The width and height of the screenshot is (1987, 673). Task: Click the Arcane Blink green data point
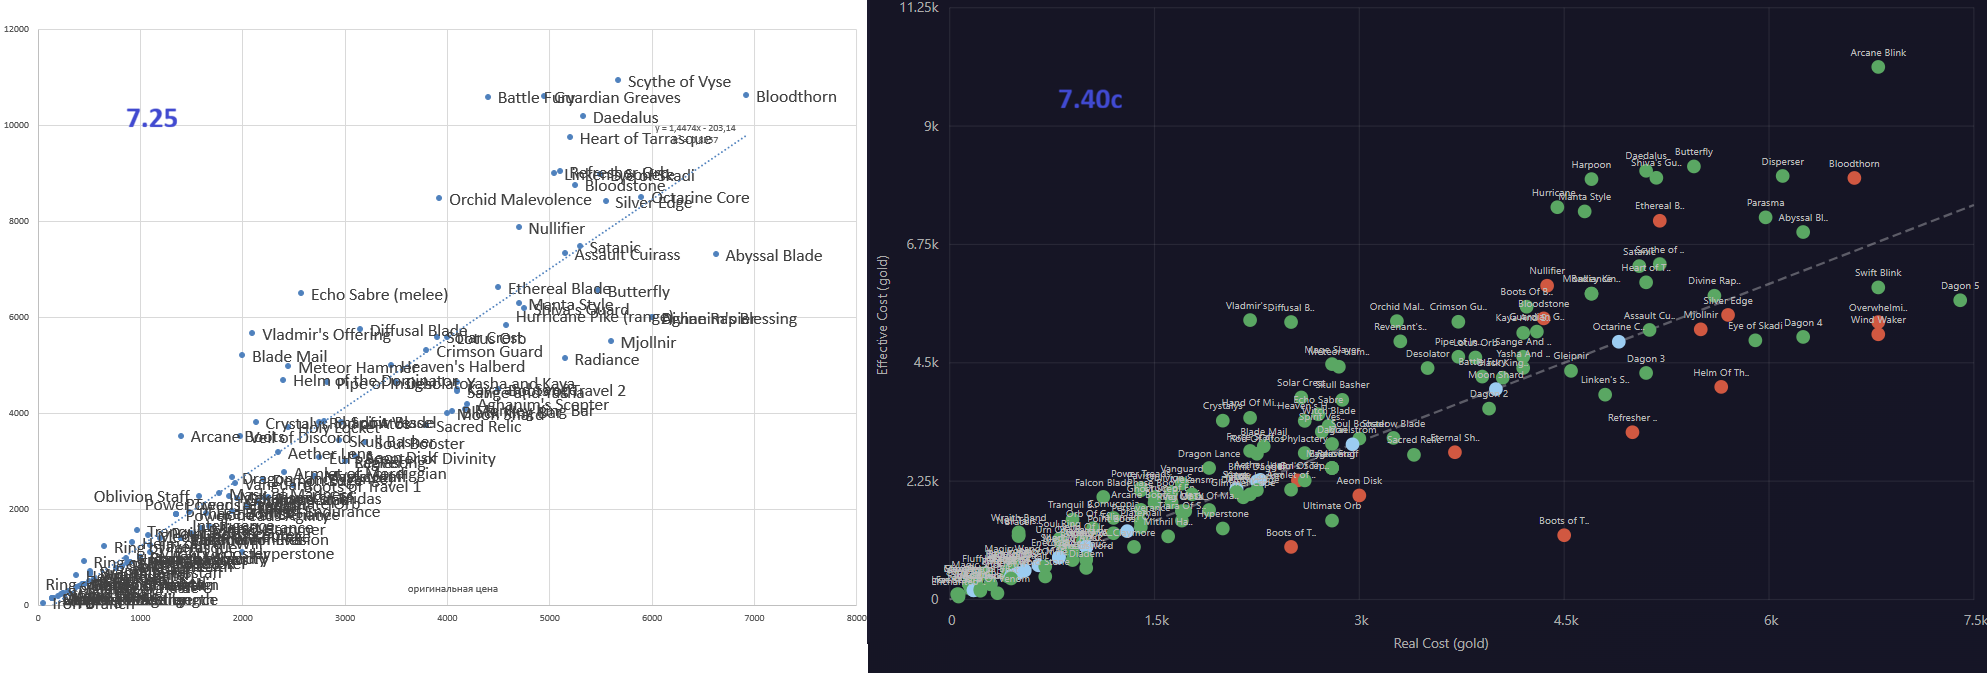click(x=1877, y=67)
